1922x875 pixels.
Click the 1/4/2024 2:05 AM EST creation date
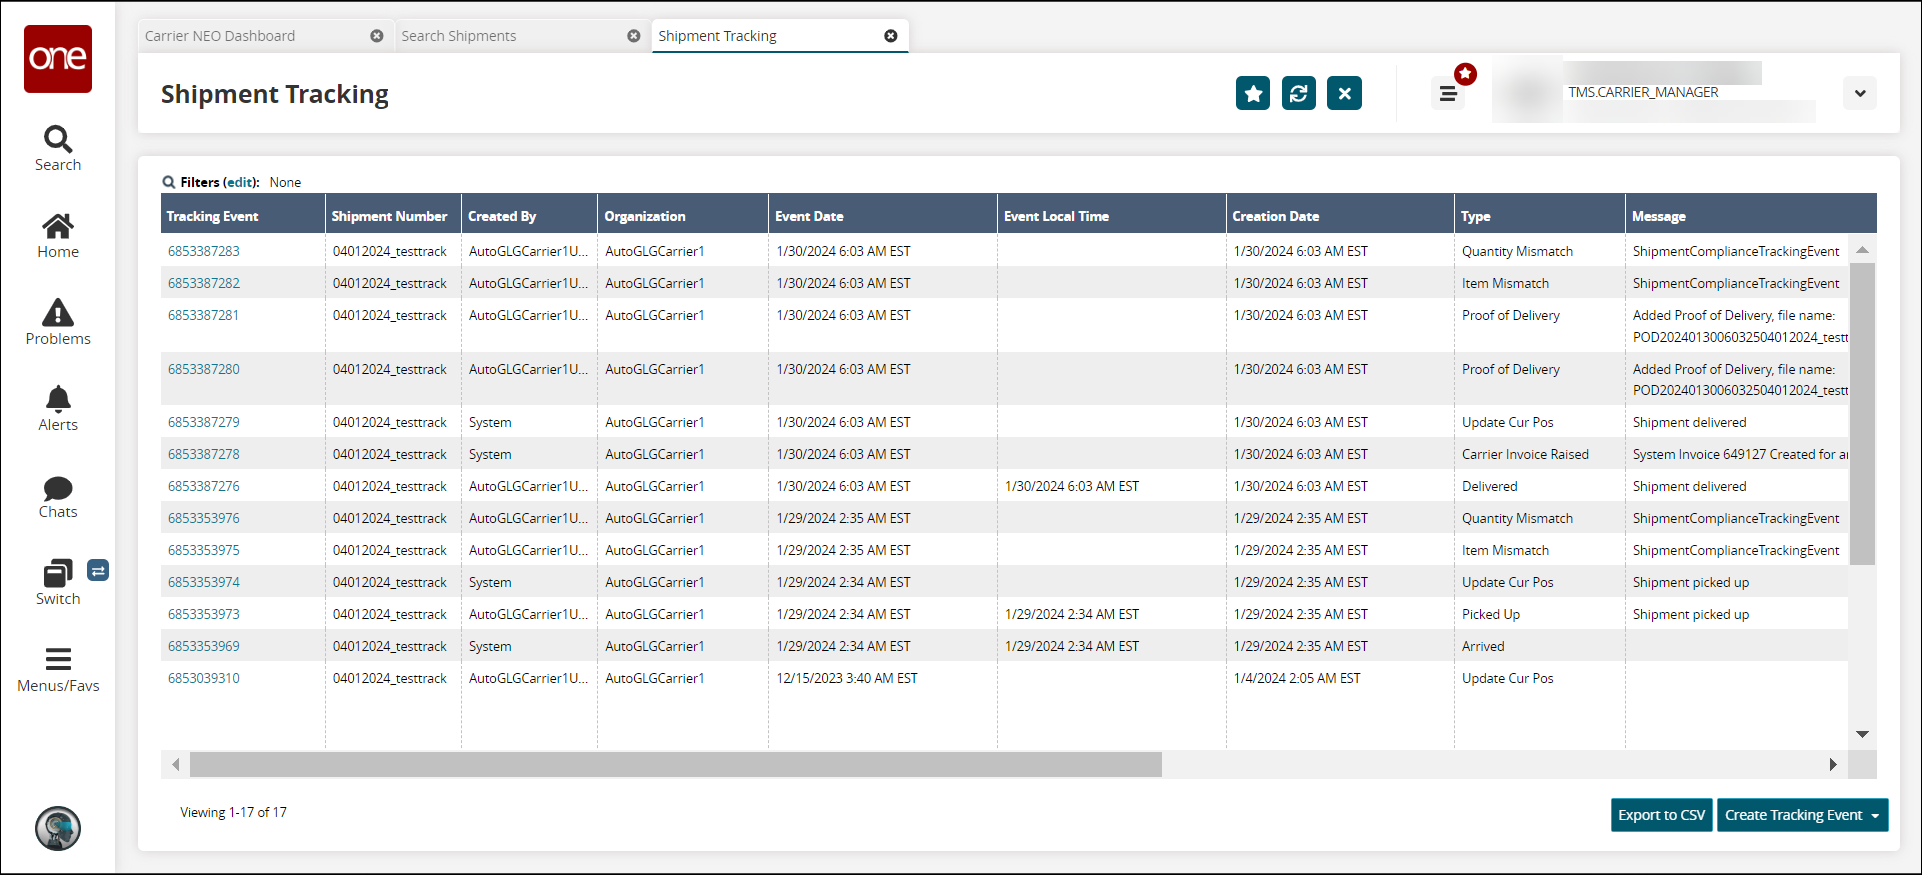(x=1297, y=678)
